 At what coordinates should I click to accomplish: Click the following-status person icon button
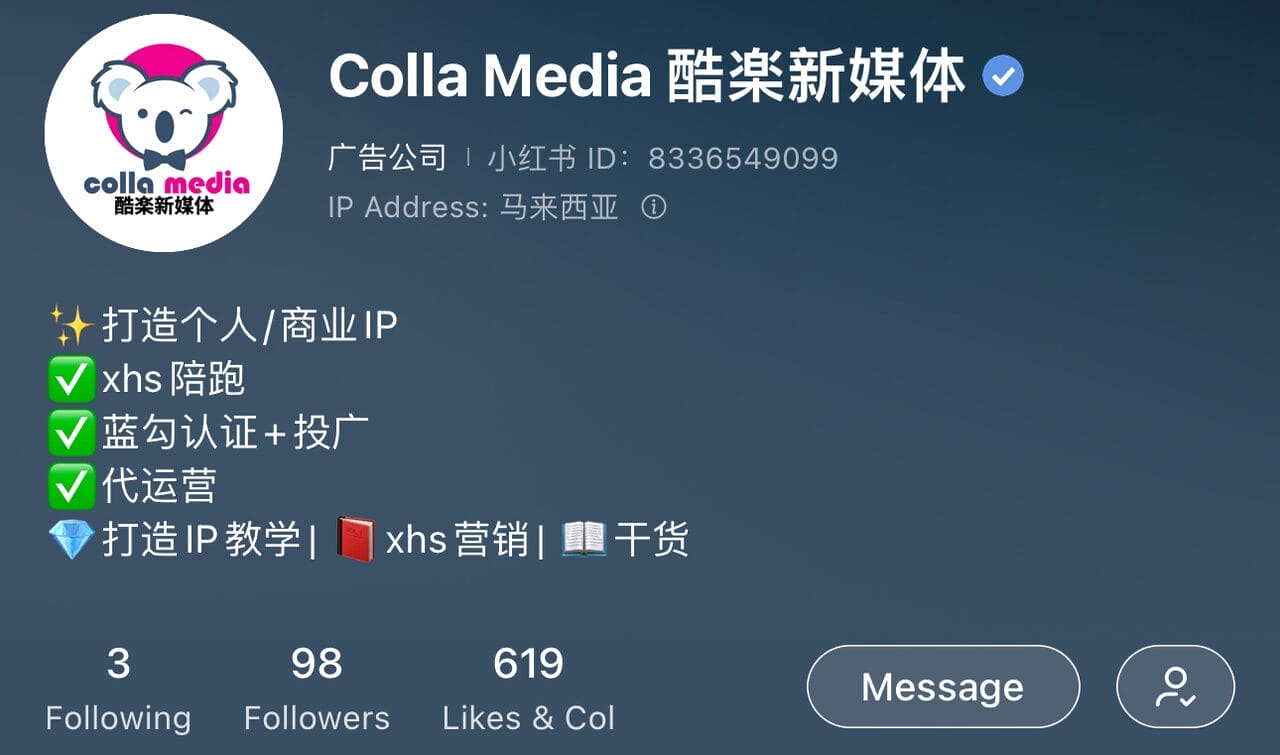click(x=1175, y=686)
